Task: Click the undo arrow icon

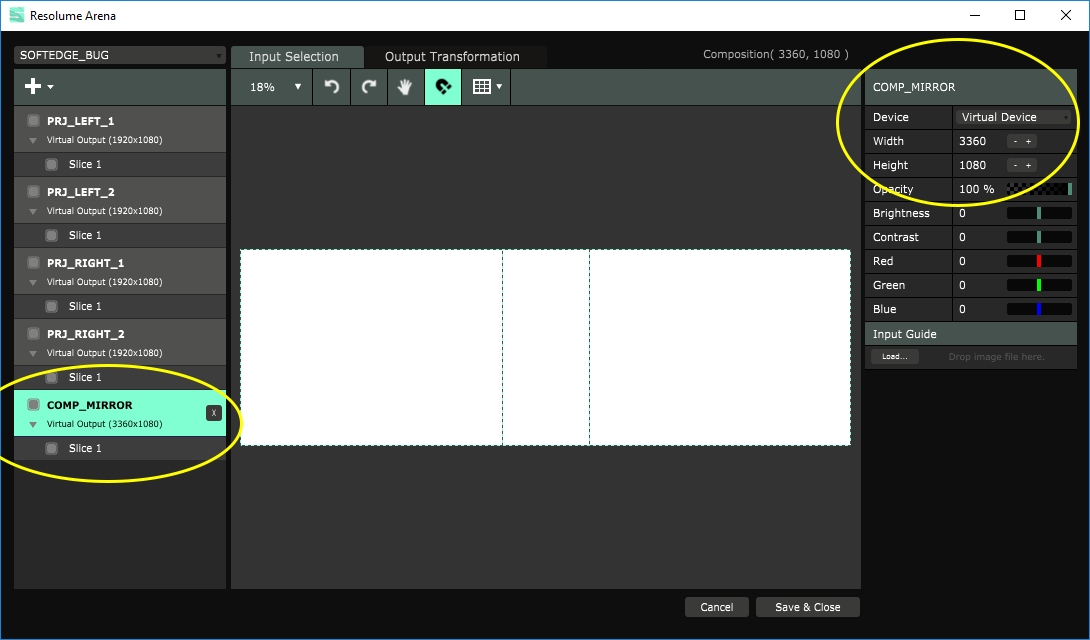Action: click(x=332, y=87)
